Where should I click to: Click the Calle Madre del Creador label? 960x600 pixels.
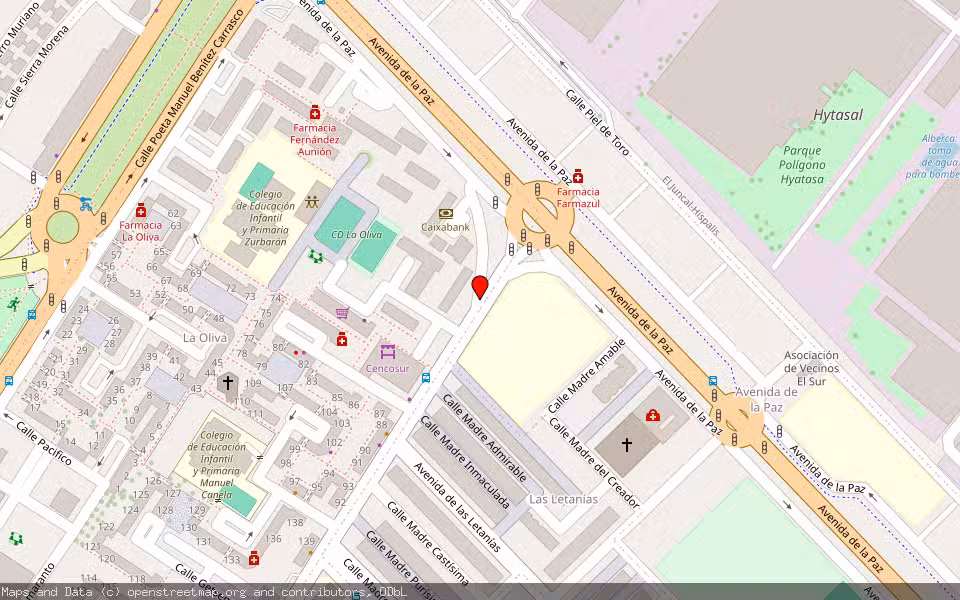click(594, 463)
